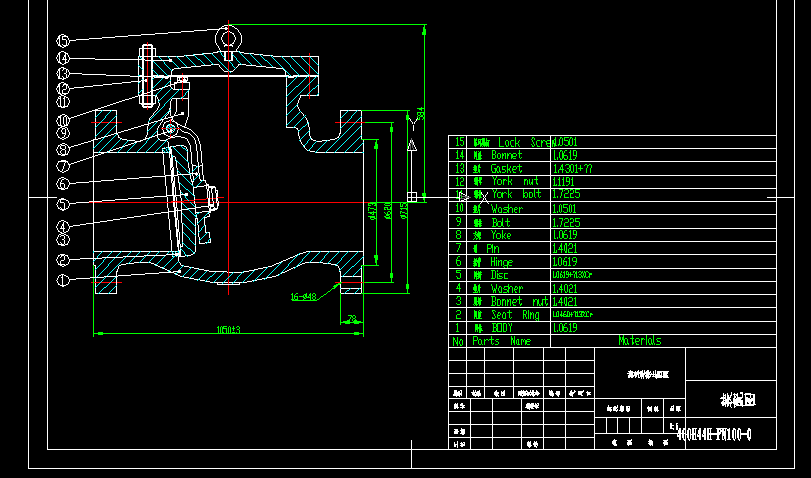Click the BODY entry in parts list
The image size is (811, 478).
[x=501, y=328]
